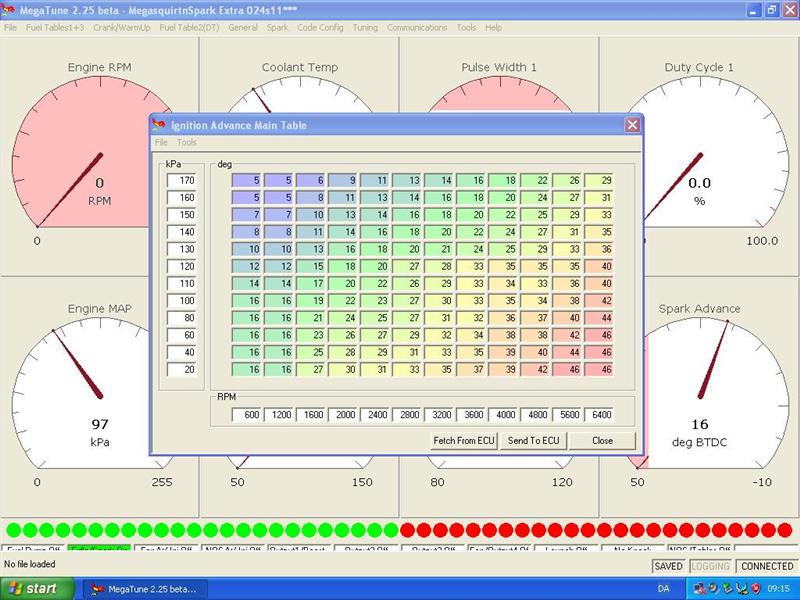This screenshot has height=600, width=800.
Task: Open the Code Config menu
Action: [320, 28]
